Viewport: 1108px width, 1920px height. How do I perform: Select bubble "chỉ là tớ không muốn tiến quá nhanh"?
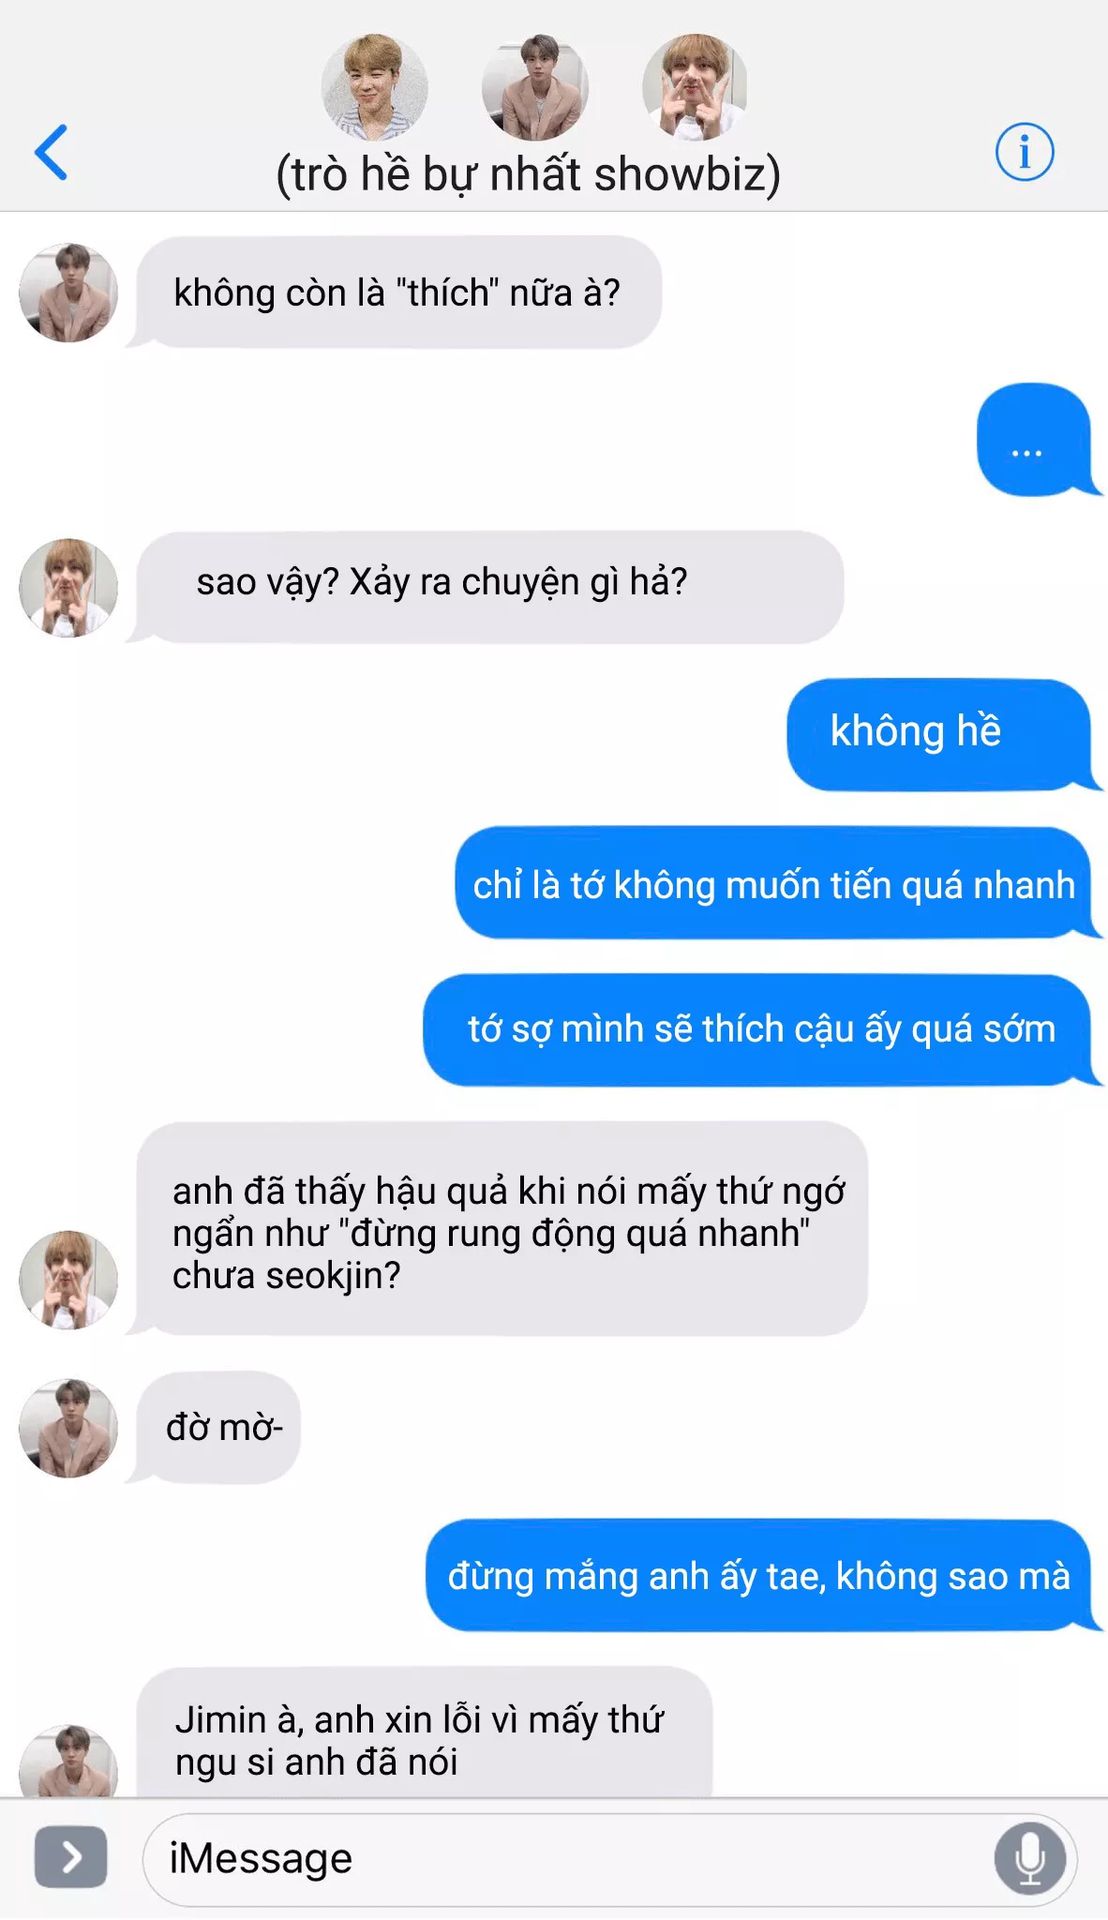point(774,883)
